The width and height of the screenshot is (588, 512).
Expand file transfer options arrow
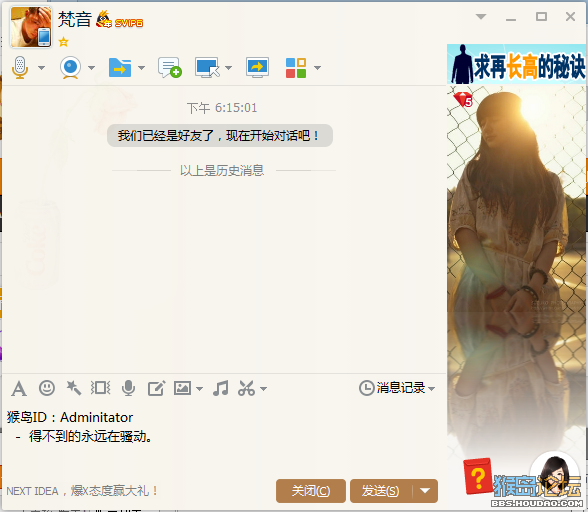click(x=141, y=68)
